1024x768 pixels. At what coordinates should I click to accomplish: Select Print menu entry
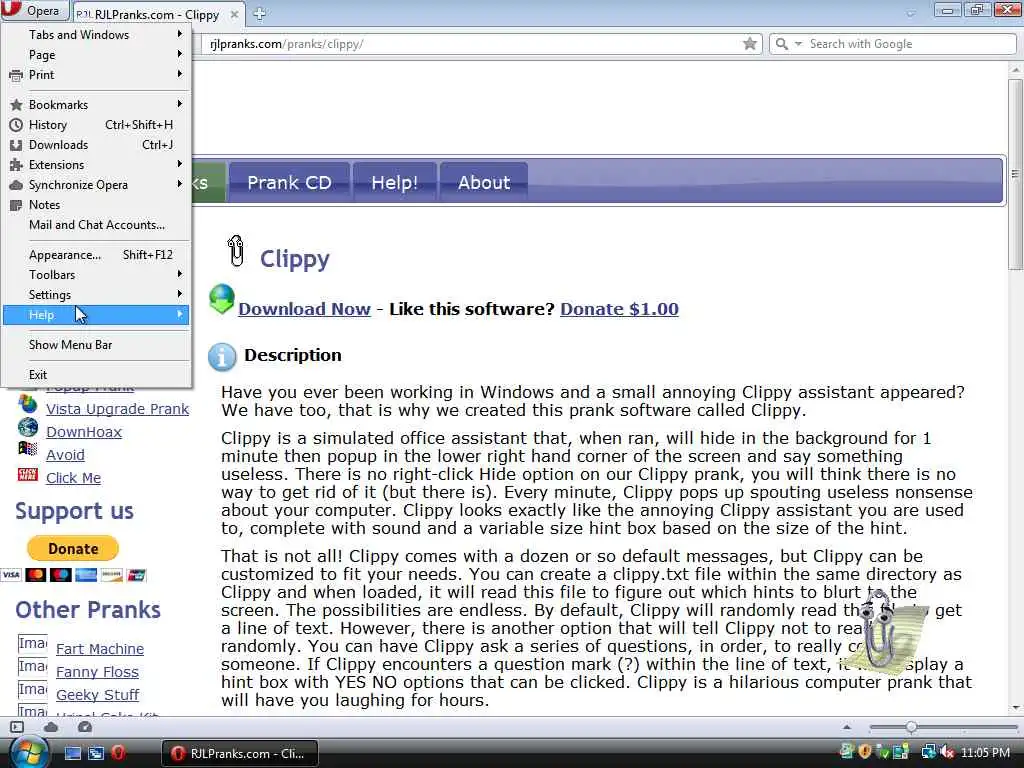(96, 75)
